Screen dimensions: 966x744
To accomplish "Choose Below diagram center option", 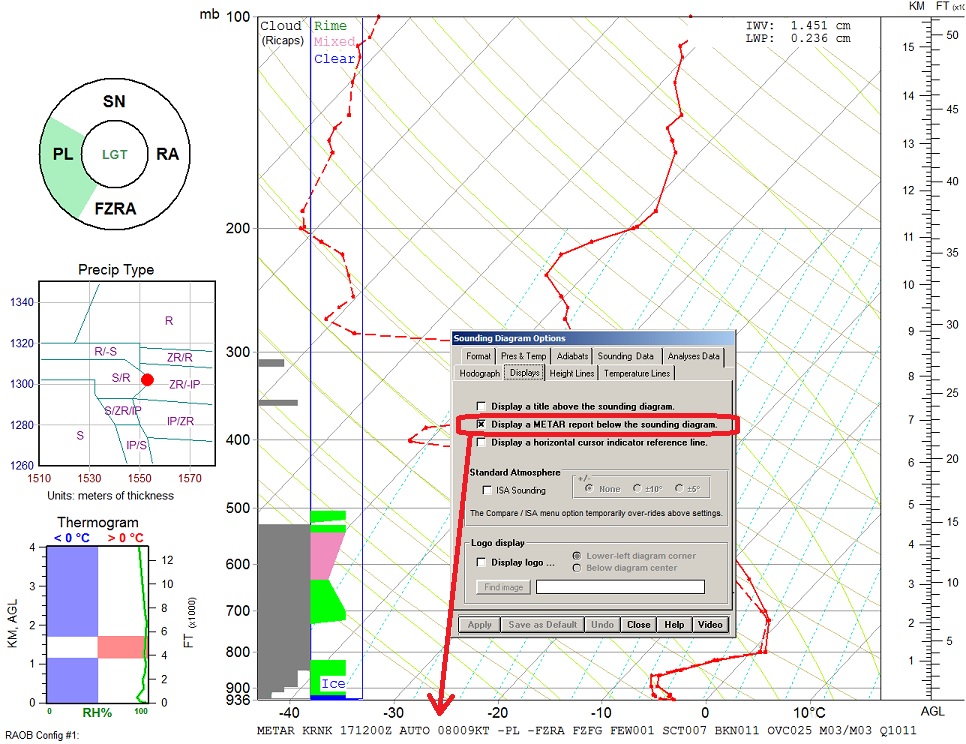I will click(577, 568).
